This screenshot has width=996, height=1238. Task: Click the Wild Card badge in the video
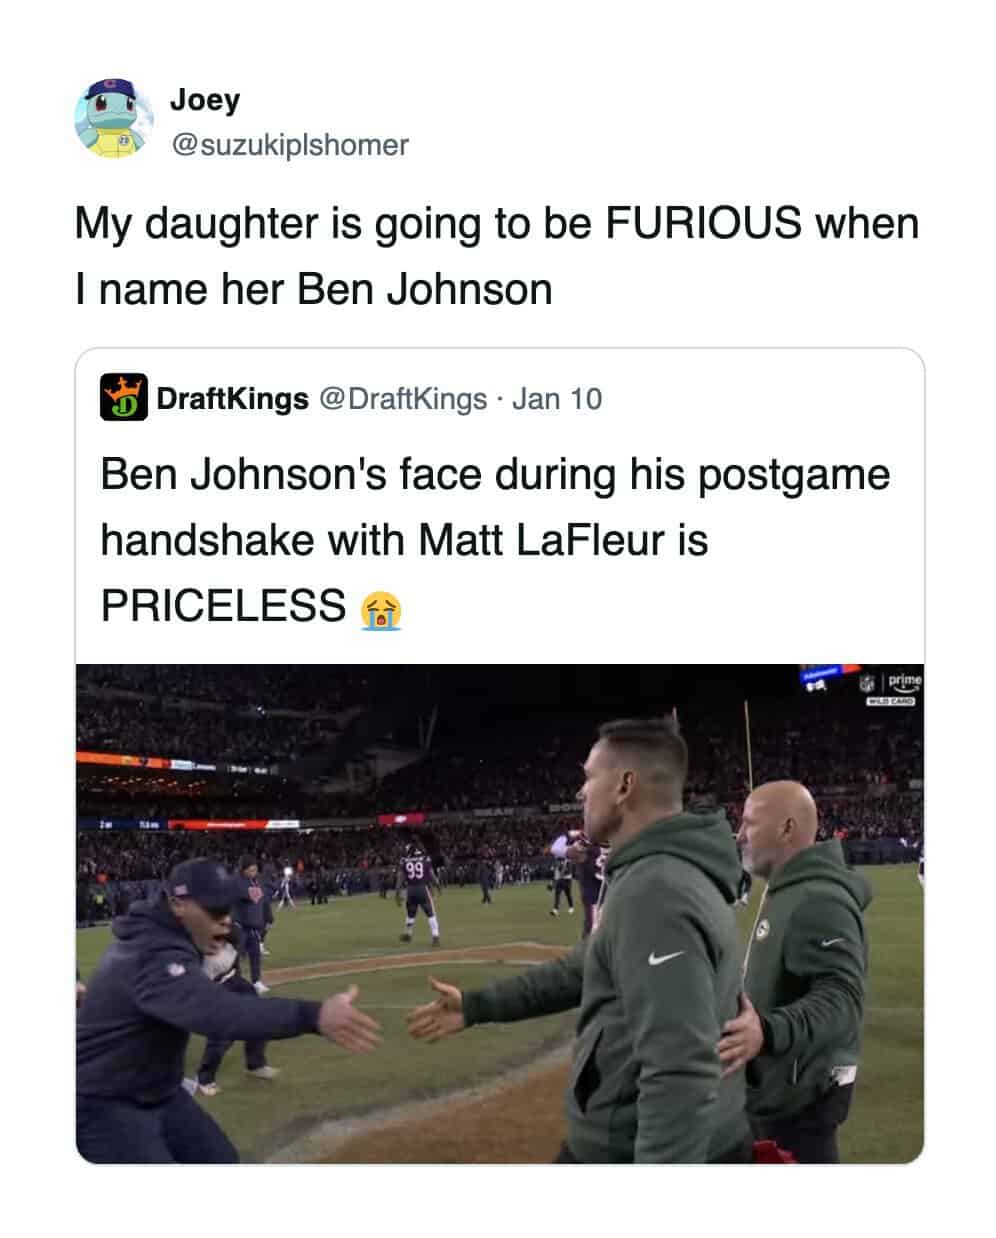tap(892, 700)
